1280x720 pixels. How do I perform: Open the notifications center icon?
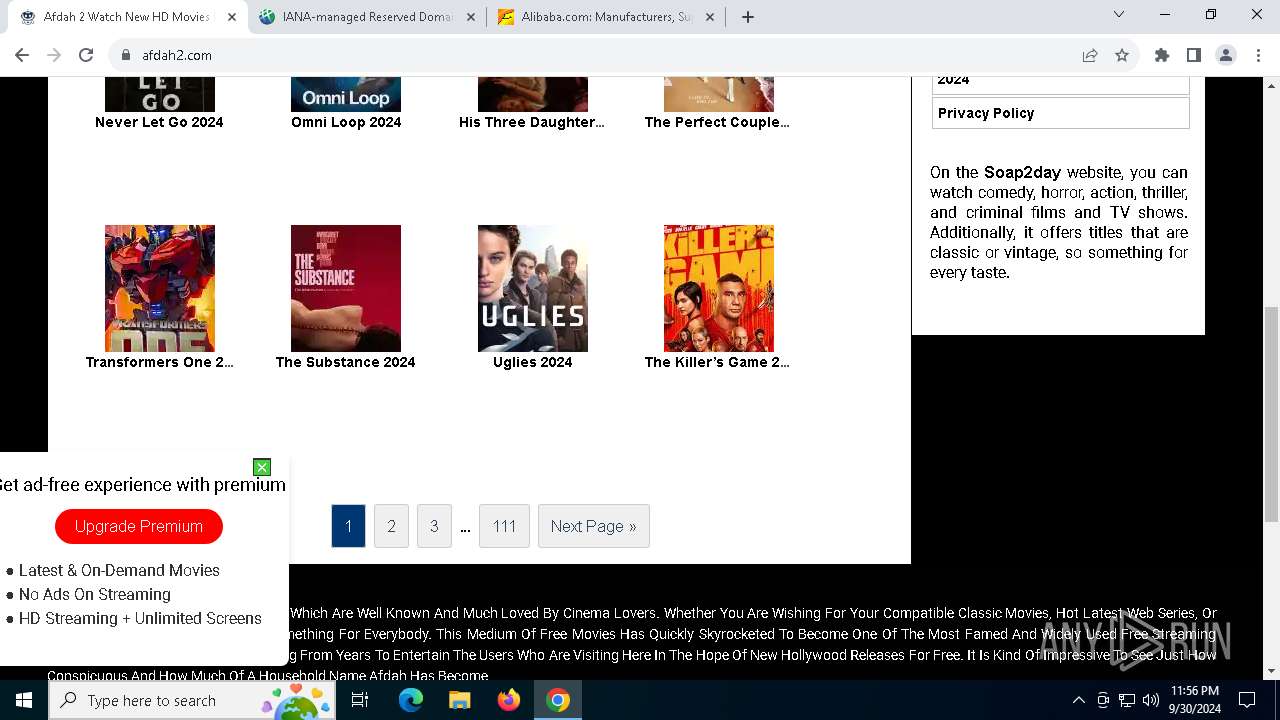click(1247, 700)
